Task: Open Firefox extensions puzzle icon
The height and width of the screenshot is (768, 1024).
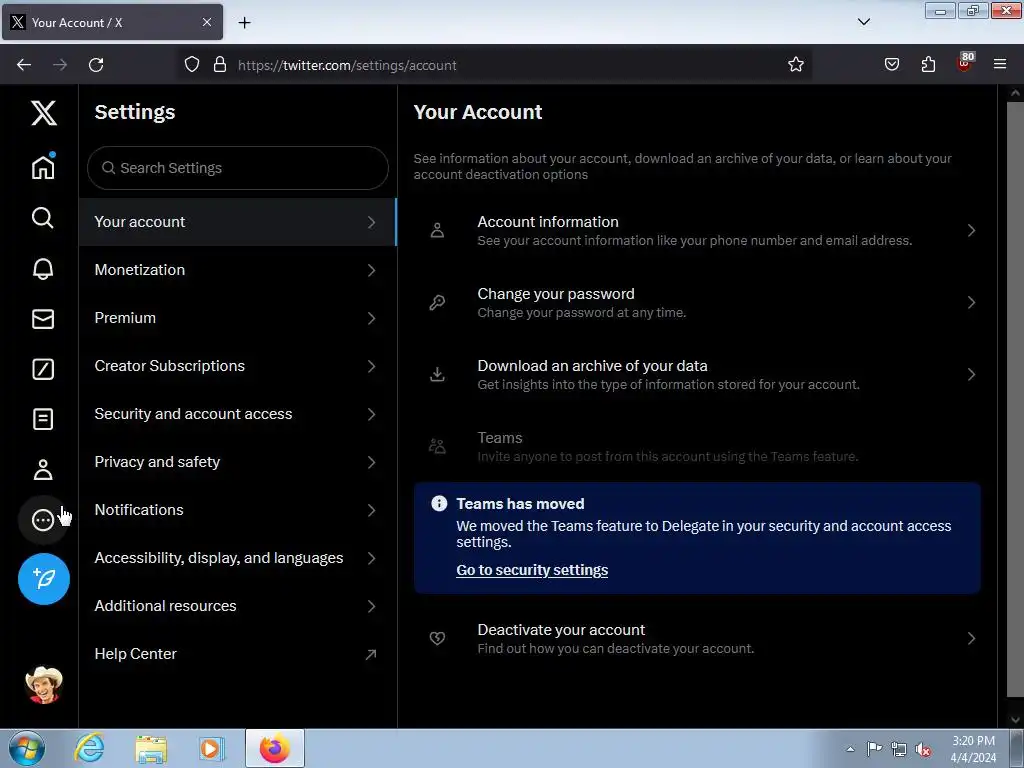Action: coord(928,64)
